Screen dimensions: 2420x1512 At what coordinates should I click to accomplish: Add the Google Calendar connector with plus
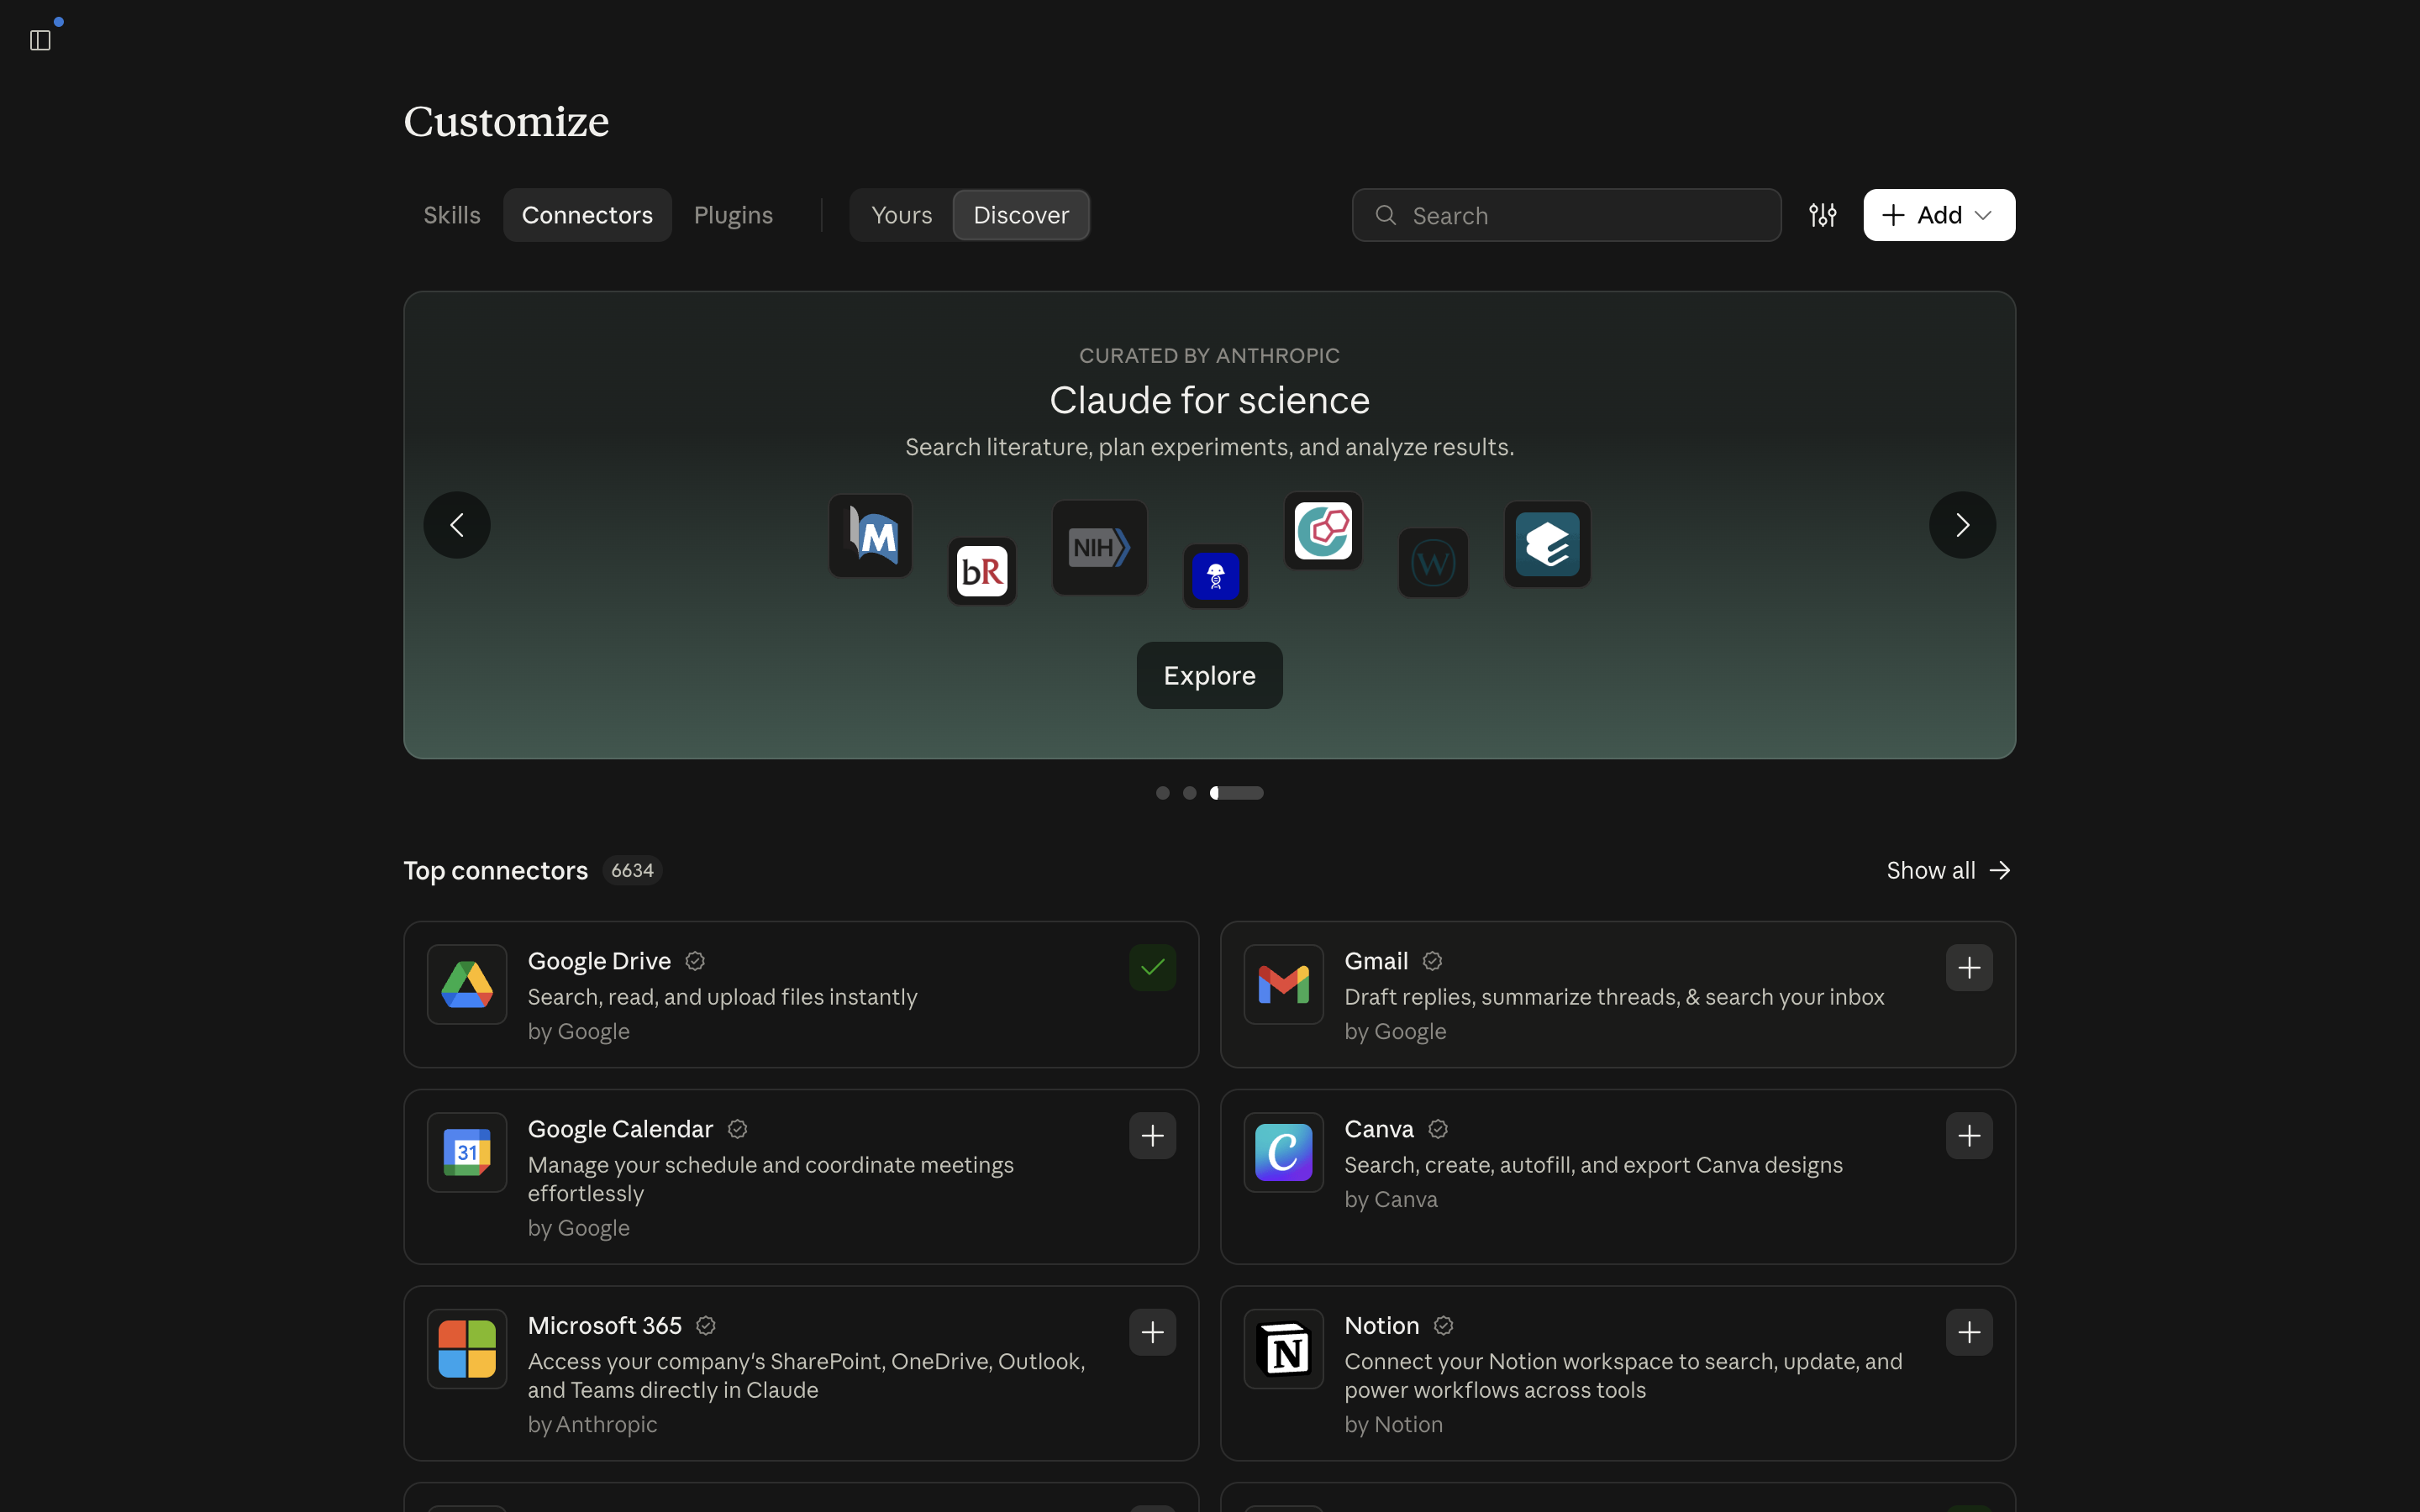coord(1152,1136)
